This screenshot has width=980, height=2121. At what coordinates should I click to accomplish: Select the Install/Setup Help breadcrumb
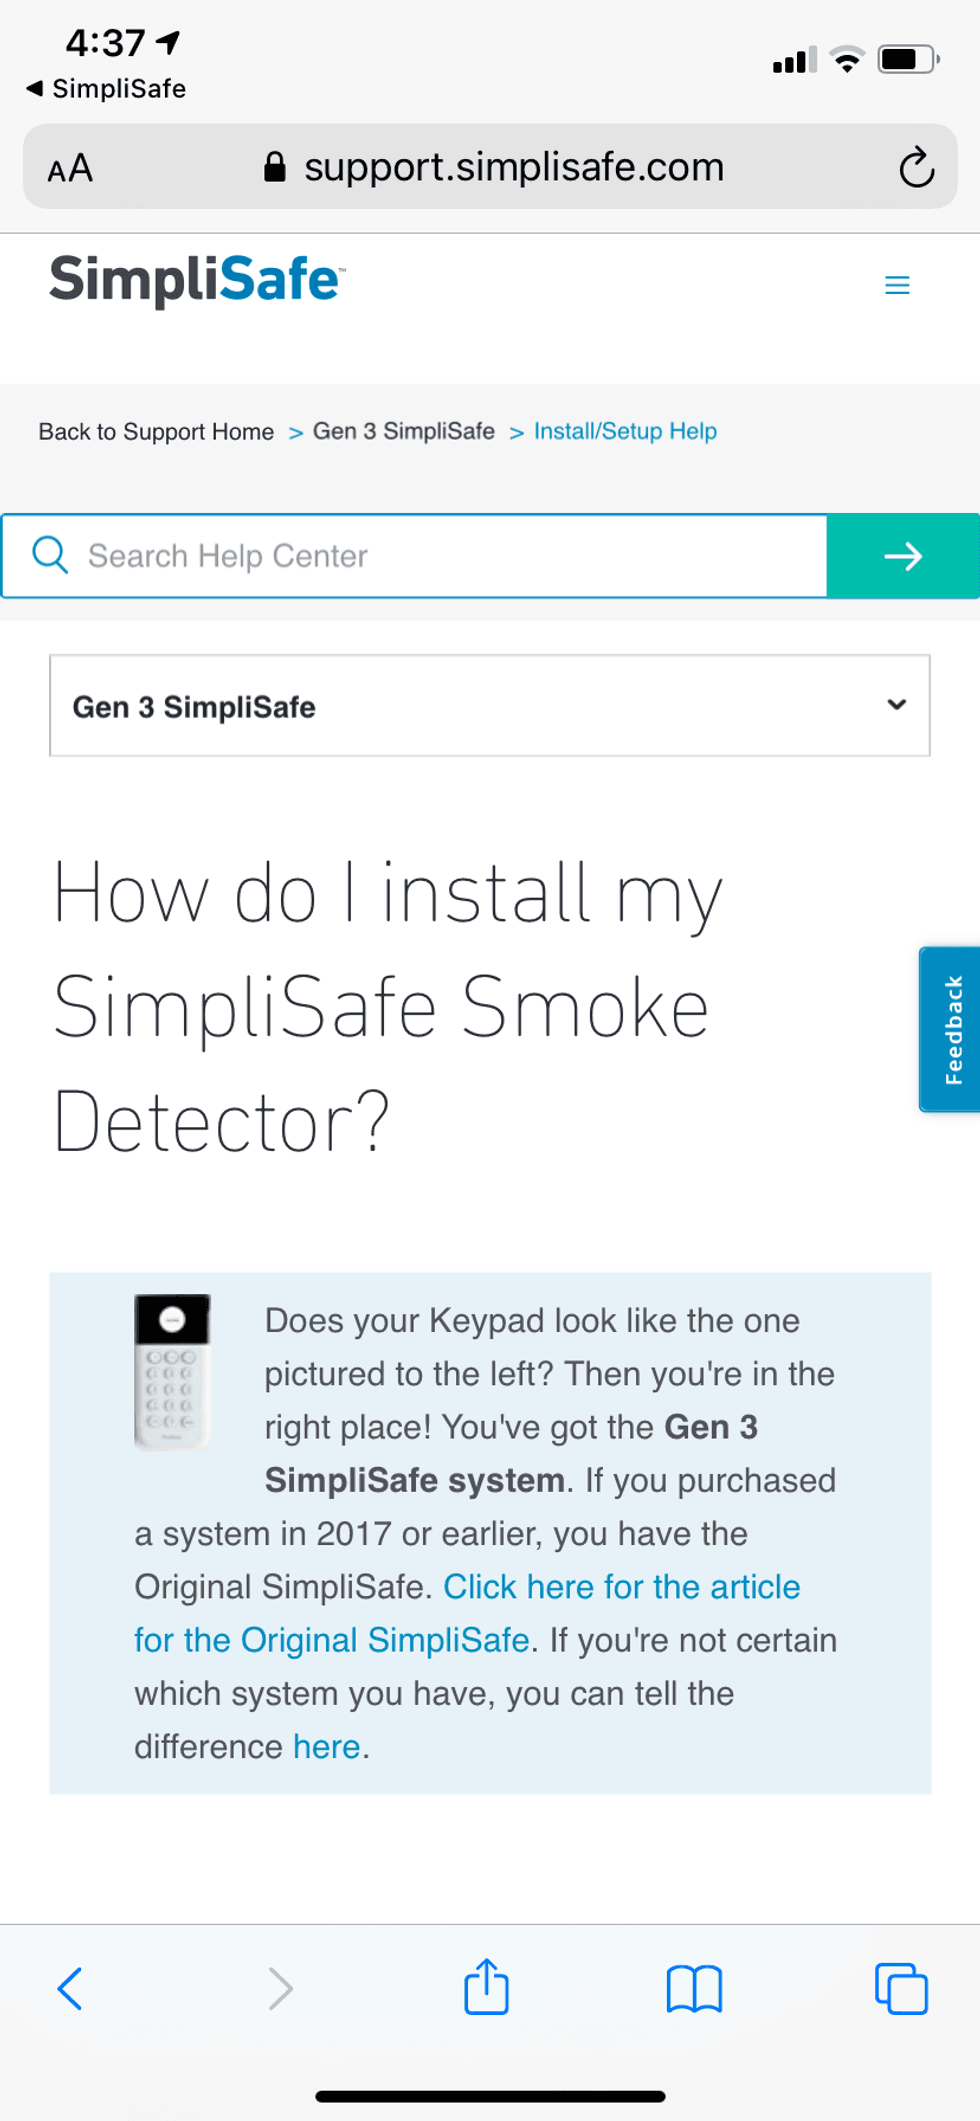coord(624,431)
